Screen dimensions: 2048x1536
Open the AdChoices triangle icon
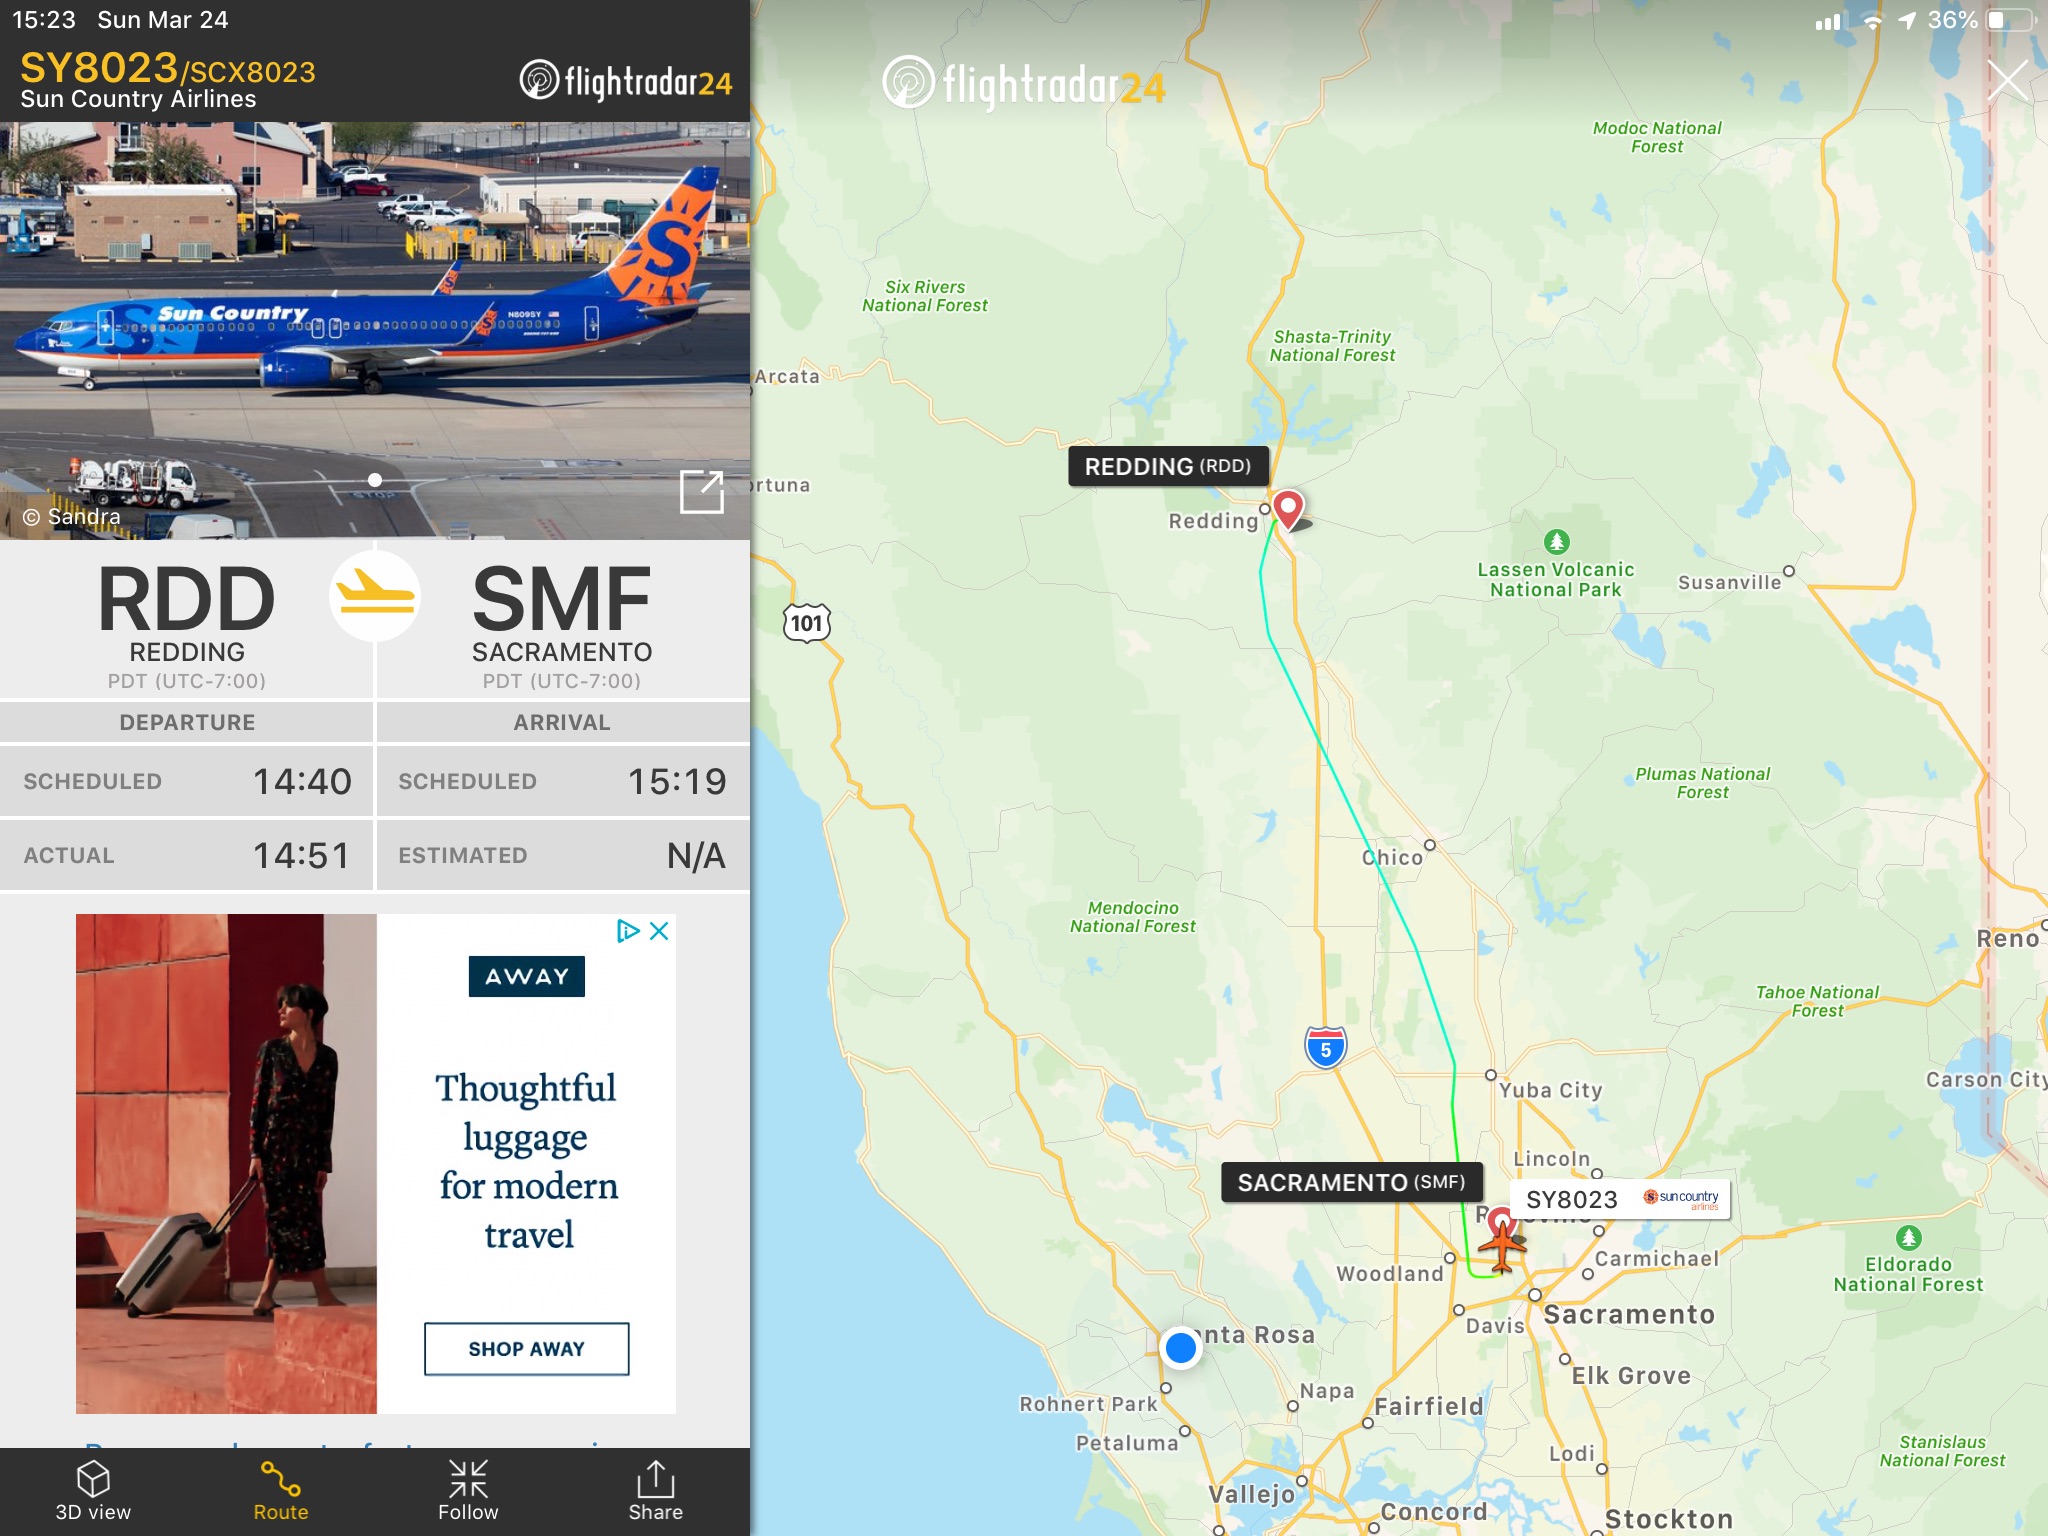click(627, 931)
